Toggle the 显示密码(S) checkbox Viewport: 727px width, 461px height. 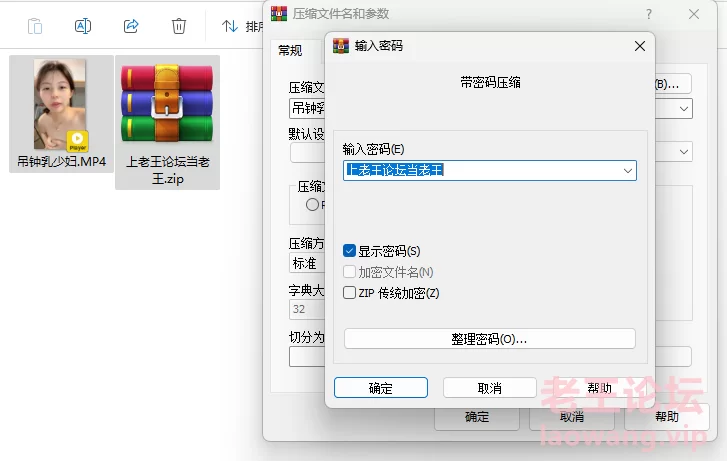click(349, 251)
